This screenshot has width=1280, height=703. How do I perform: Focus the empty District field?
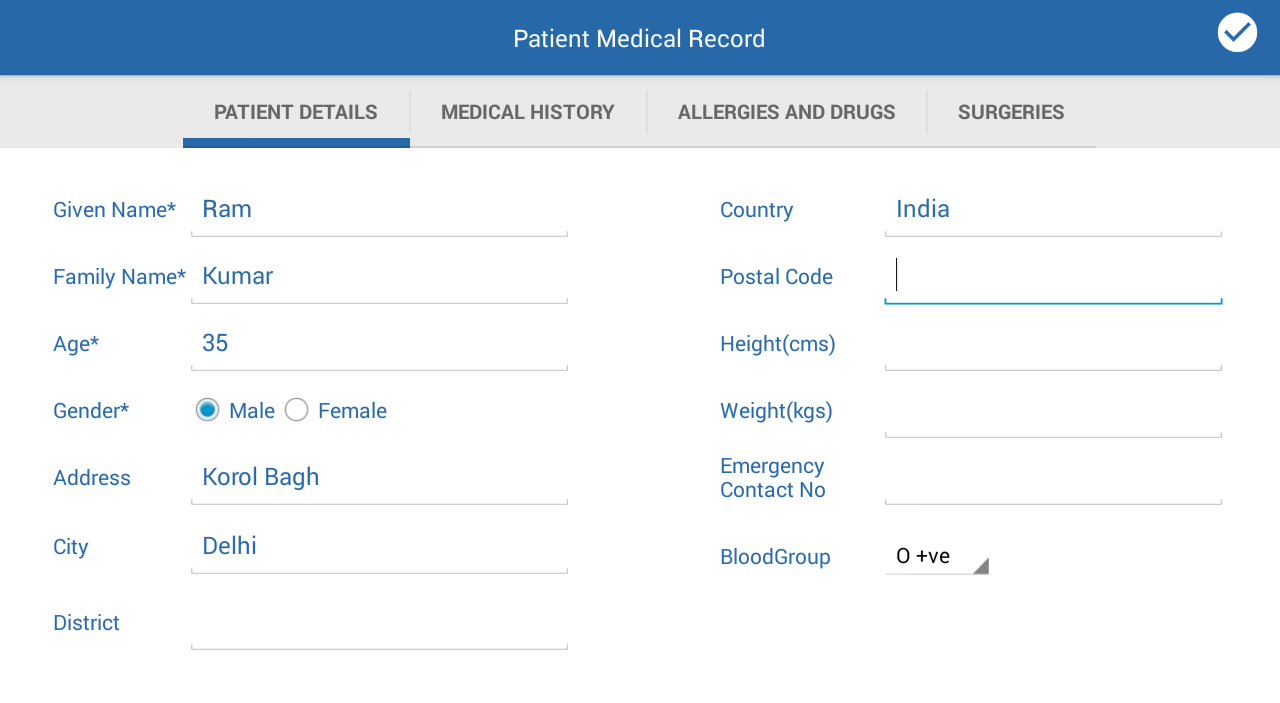pyautogui.click(x=379, y=624)
